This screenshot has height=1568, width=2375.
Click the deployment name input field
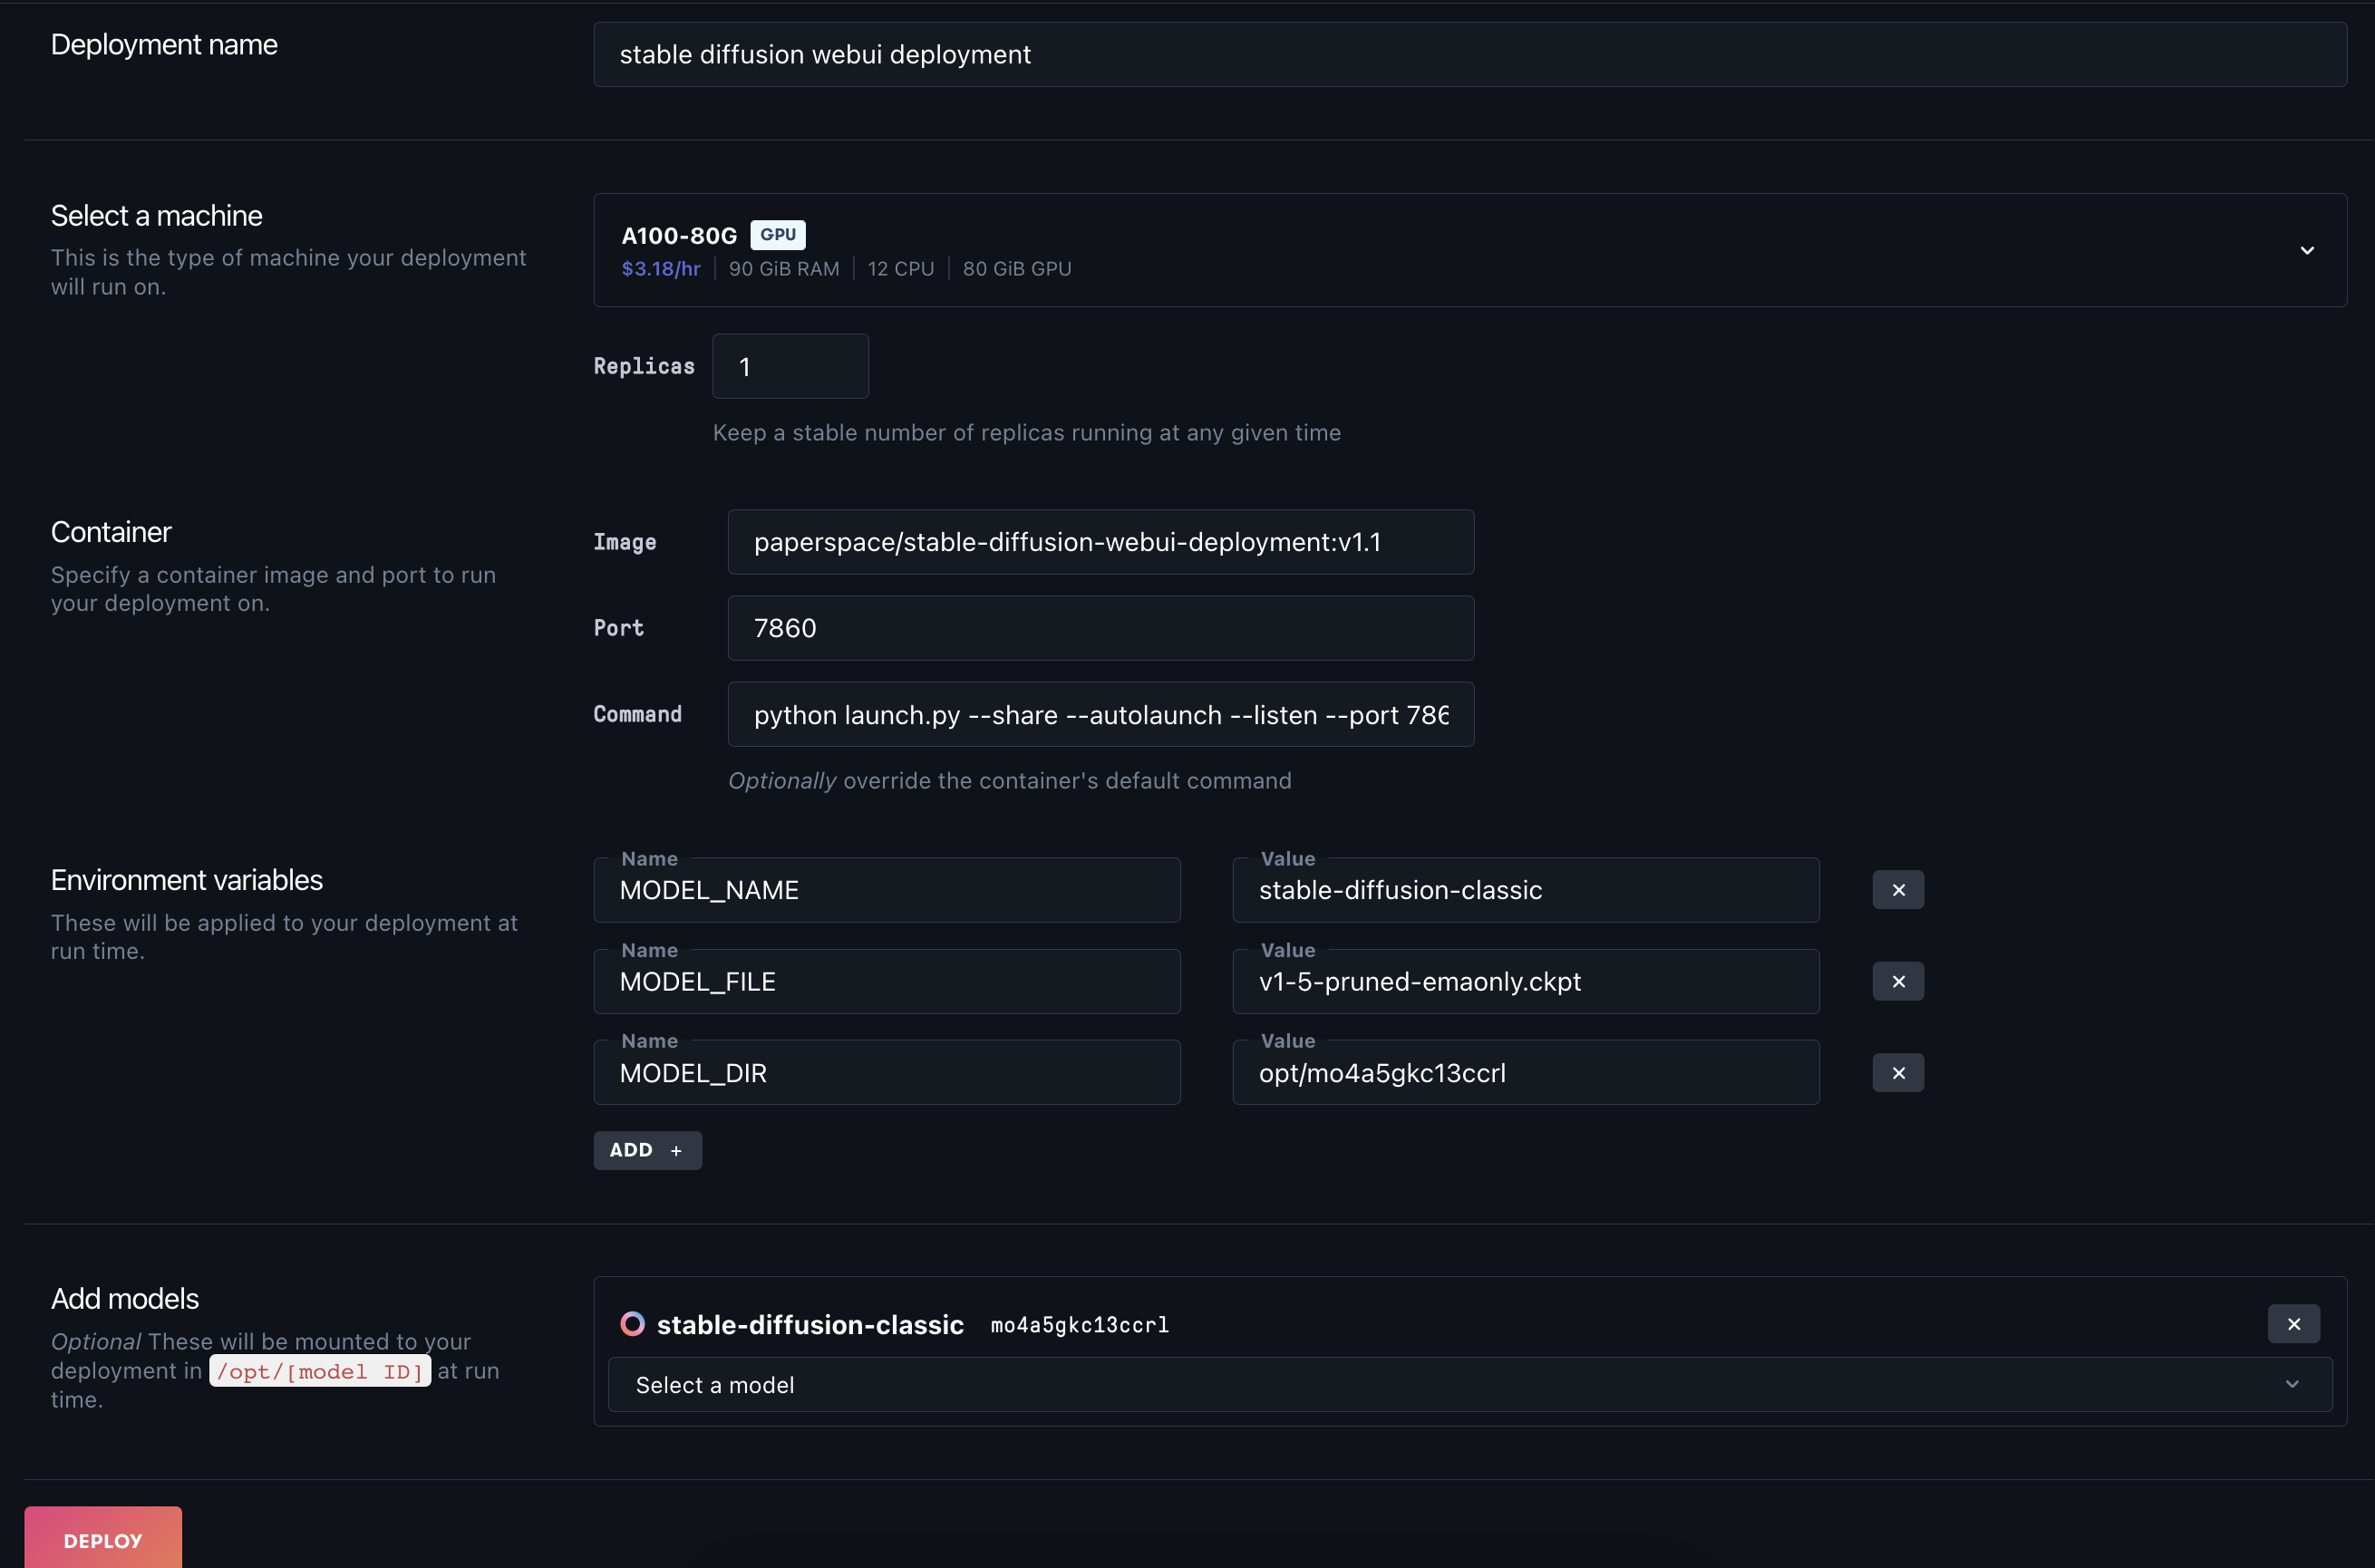1470,54
